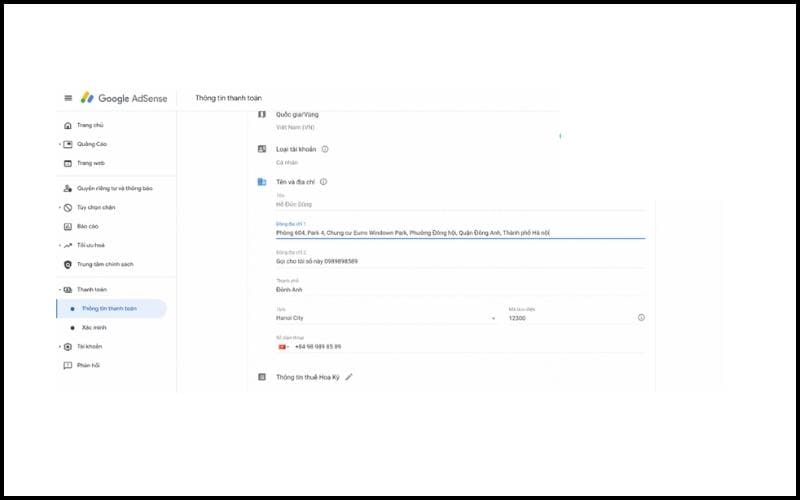The height and width of the screenshot is (500, 800).
Task: Click the Google AdSense logo
Action: click(x=124, y=98)
